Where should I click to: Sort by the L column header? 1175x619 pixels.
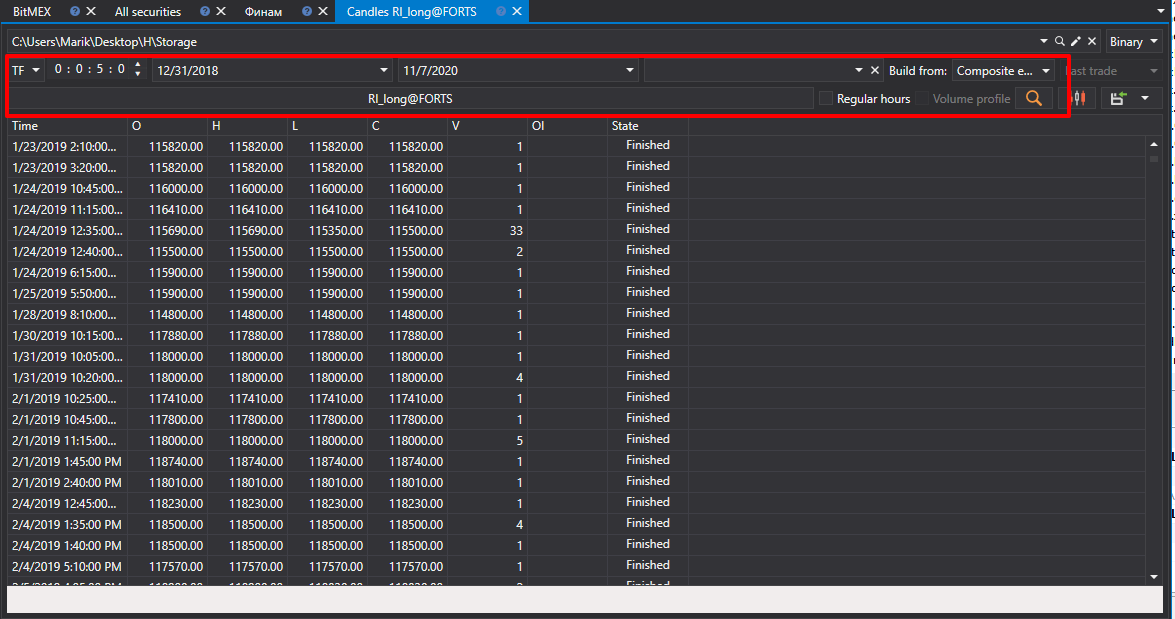coord(327,126)
